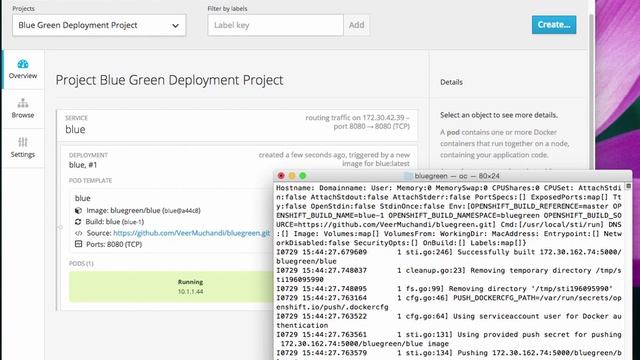Click the 'Removing temporary directory' terminal line
Viewport: 640px width, 360px height.
449,275
